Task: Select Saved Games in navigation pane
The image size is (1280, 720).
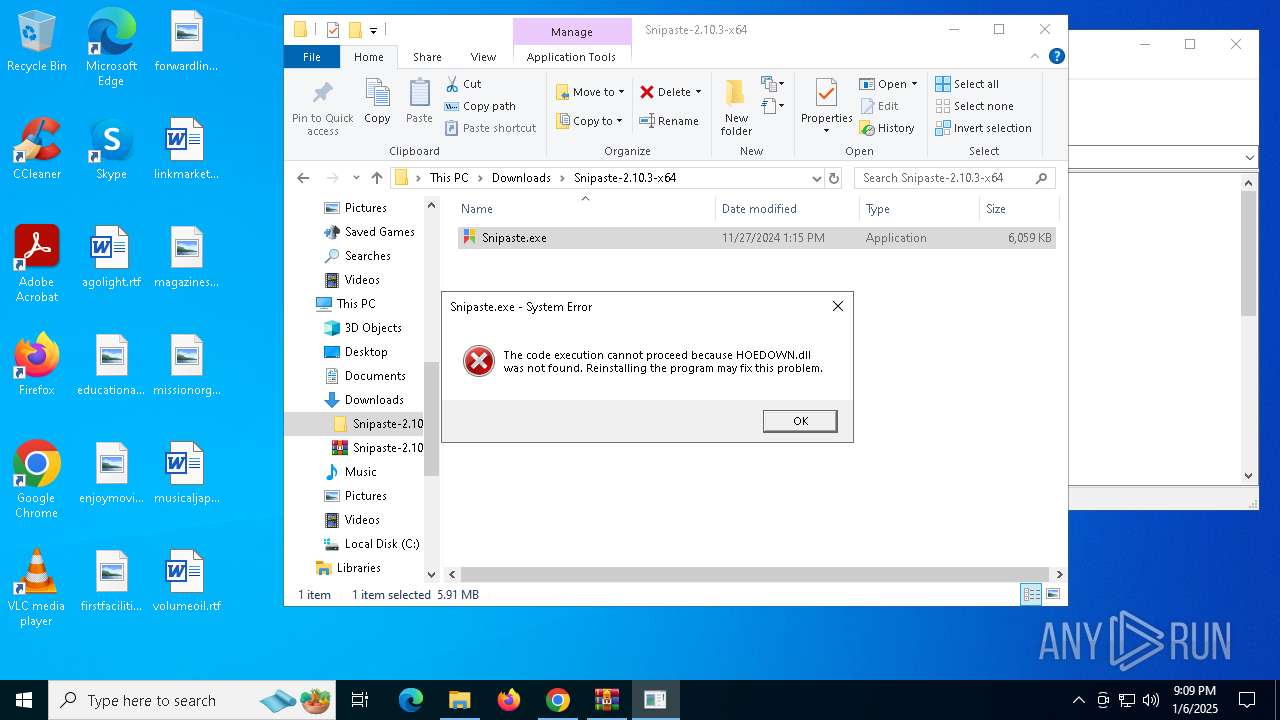Action: [379, 232]
